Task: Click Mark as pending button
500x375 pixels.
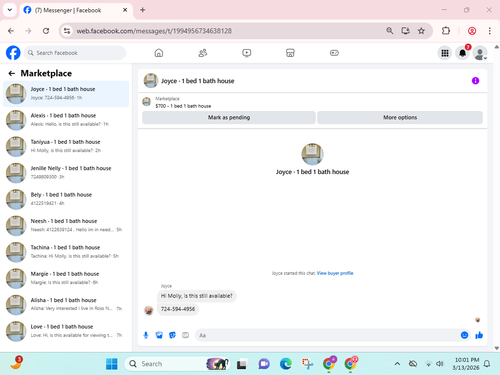Action: point(229,117)
